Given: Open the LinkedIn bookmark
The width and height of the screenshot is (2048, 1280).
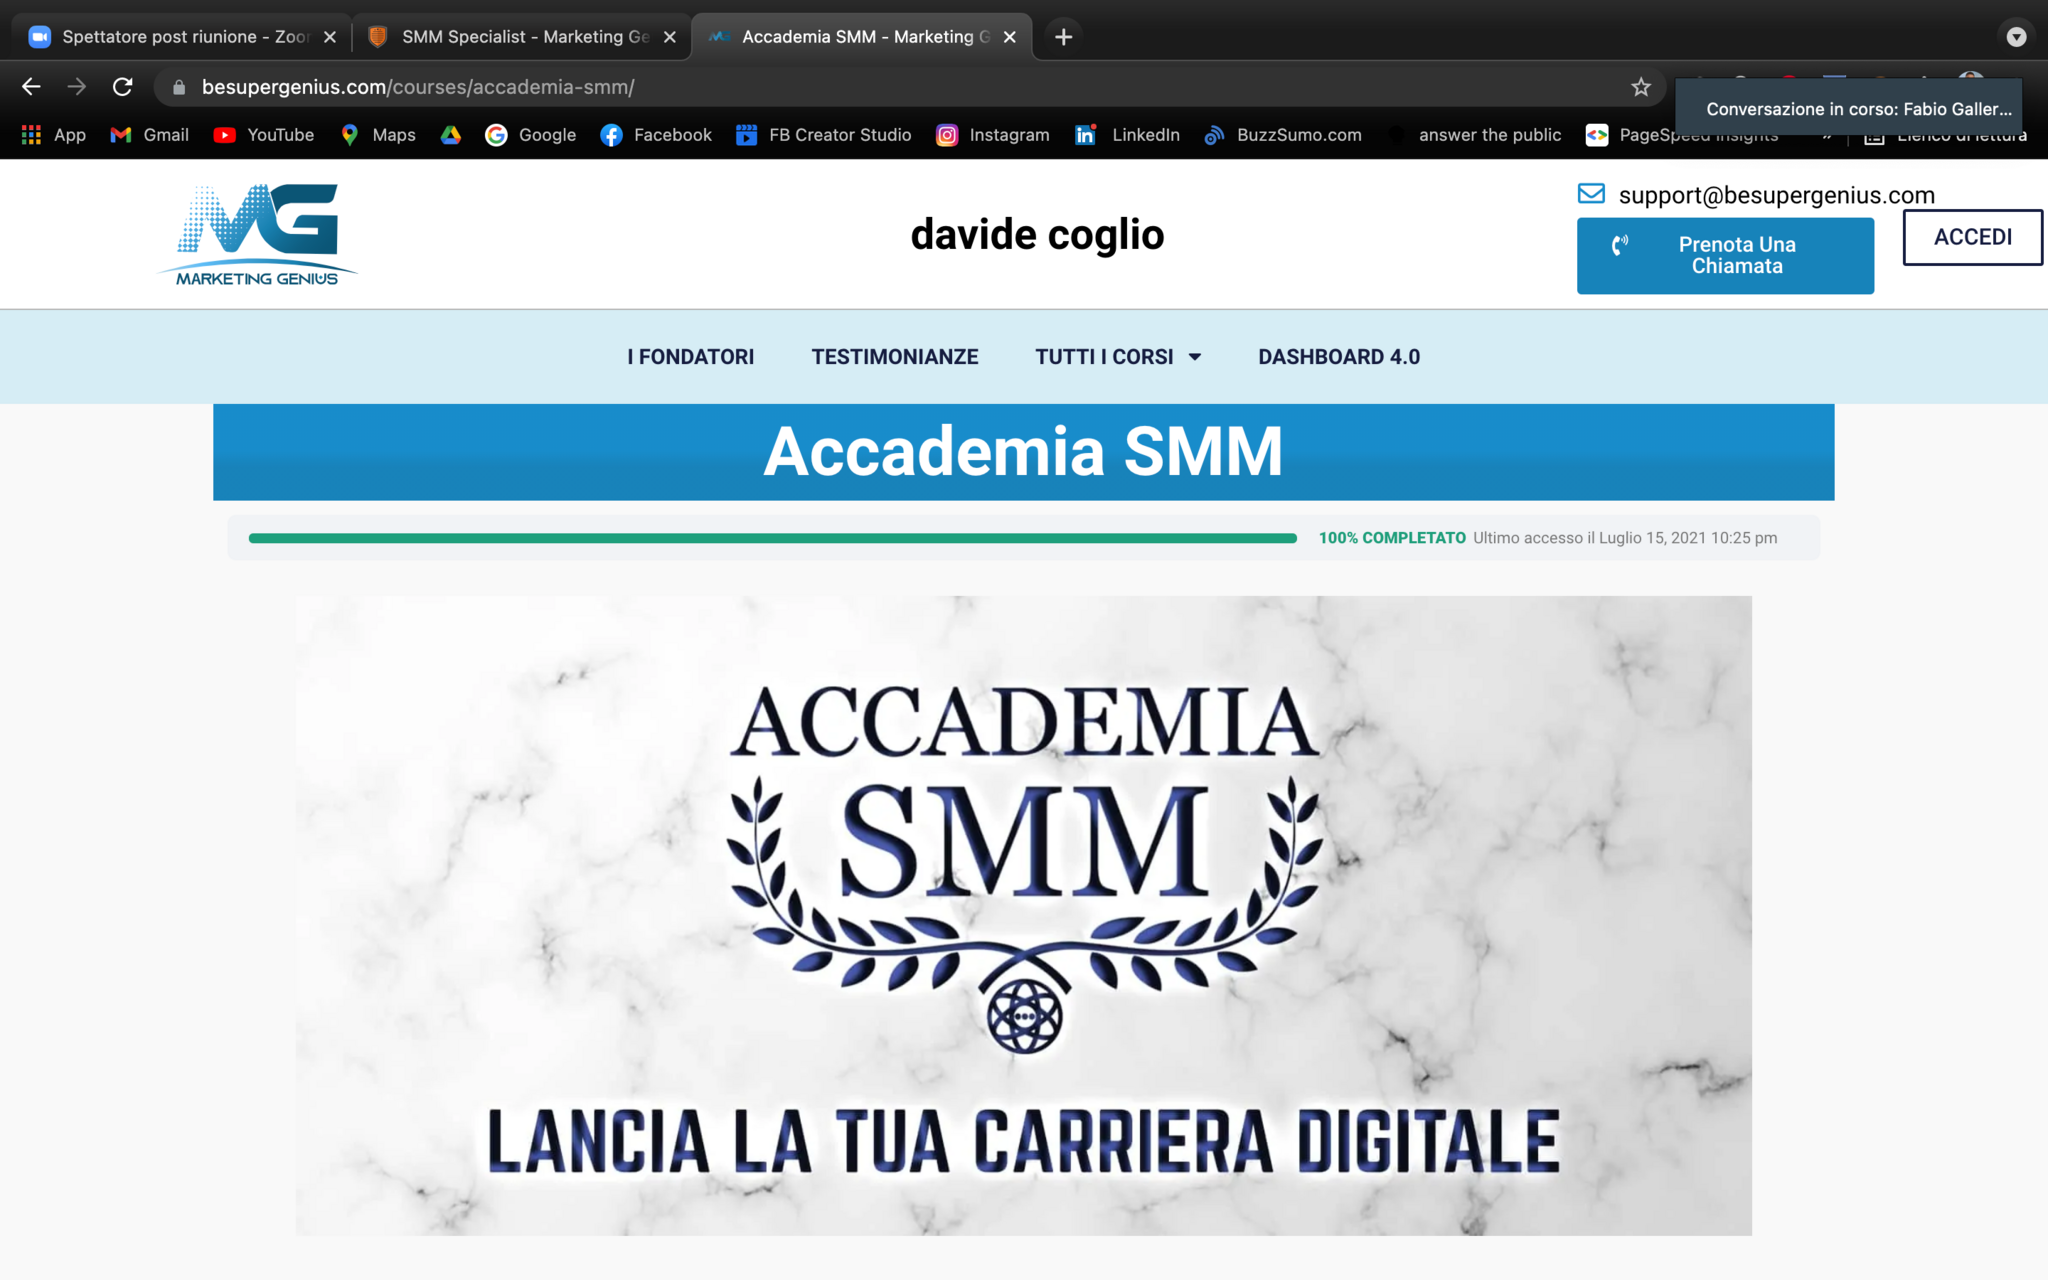Looking at the screenshot, I should 1127,135.
